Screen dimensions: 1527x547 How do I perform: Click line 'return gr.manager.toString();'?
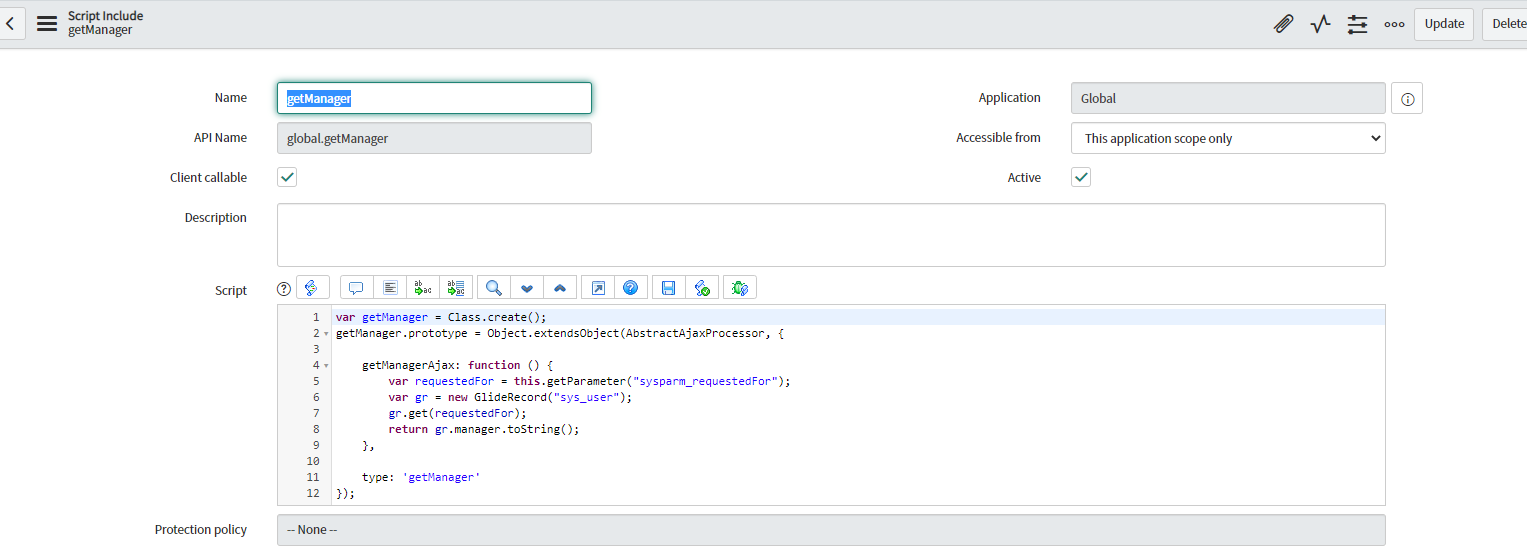click(484, 429)
